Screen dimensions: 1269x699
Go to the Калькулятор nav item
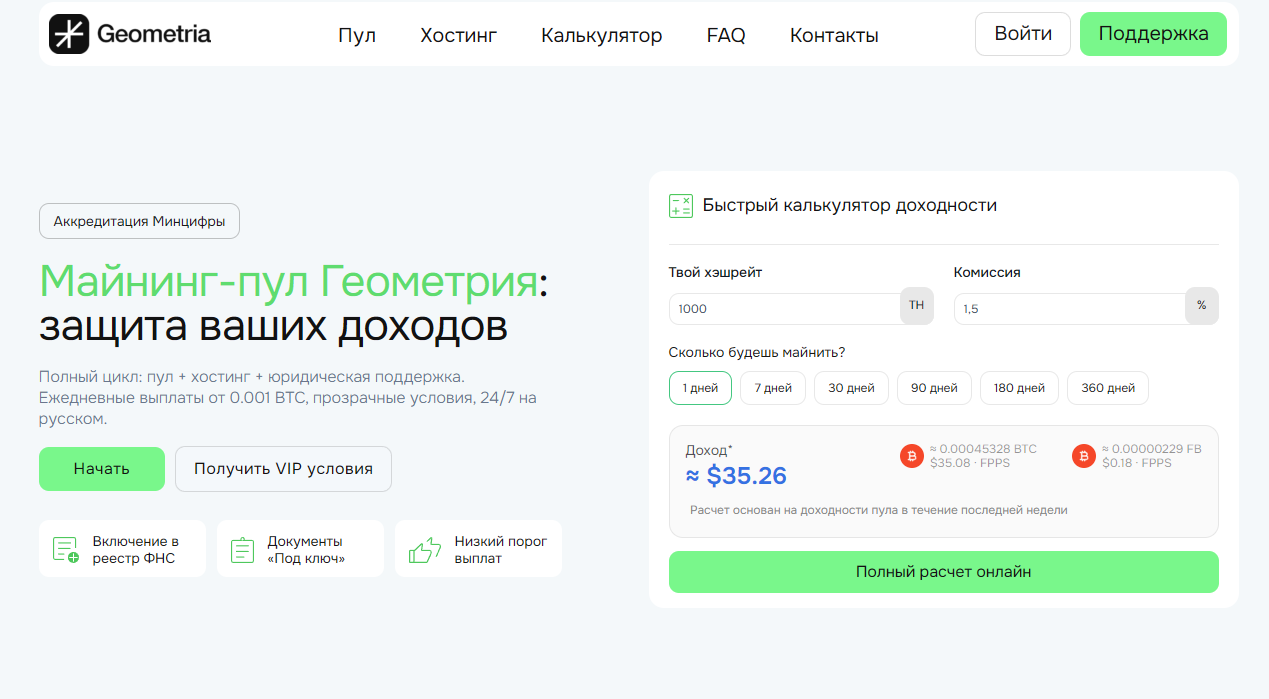pos(602,35)
